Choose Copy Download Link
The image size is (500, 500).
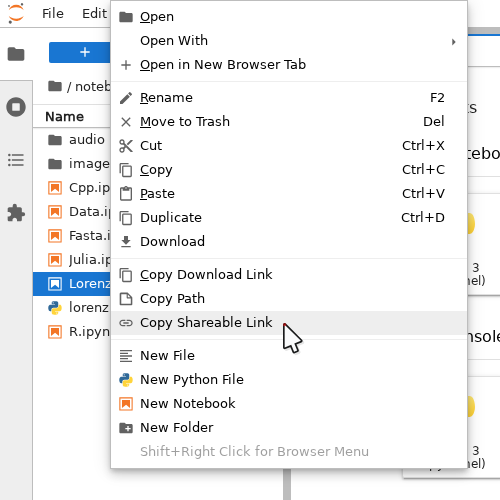point(289,275)
